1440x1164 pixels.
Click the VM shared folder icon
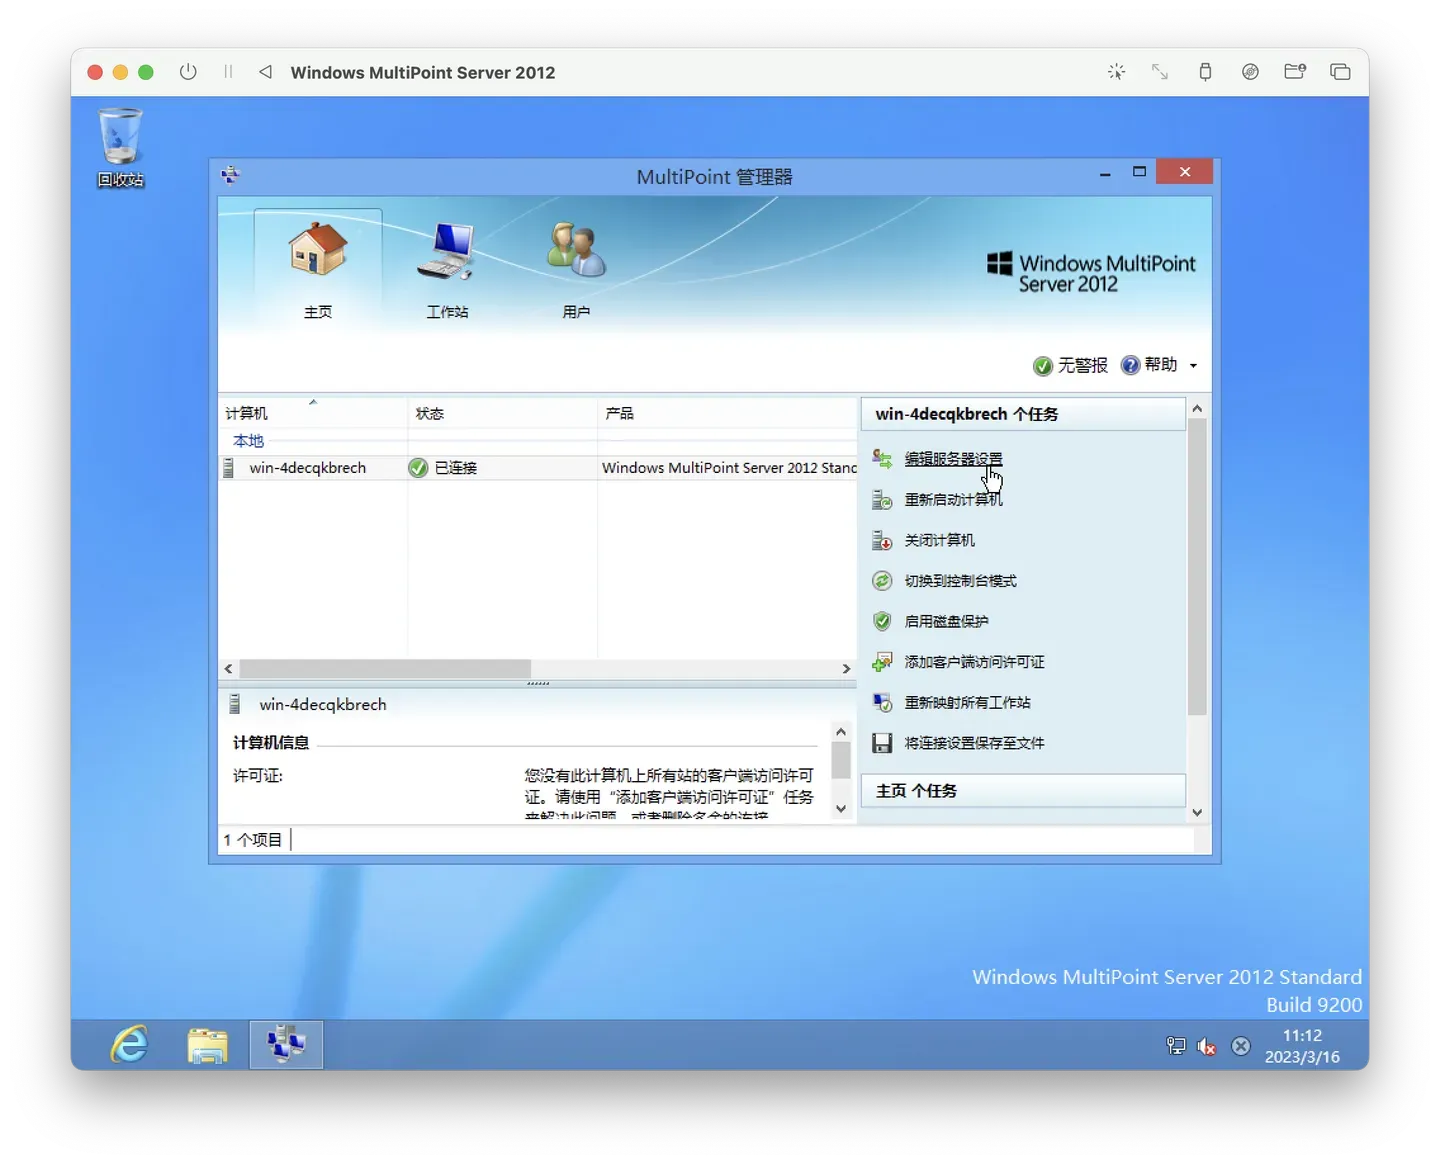1295,72
